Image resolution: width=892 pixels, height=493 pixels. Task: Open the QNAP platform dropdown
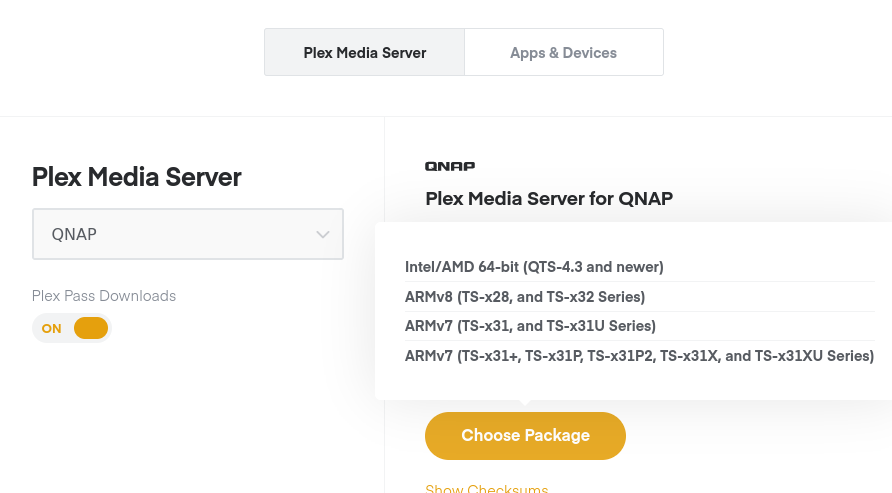[x=188, y=234]
